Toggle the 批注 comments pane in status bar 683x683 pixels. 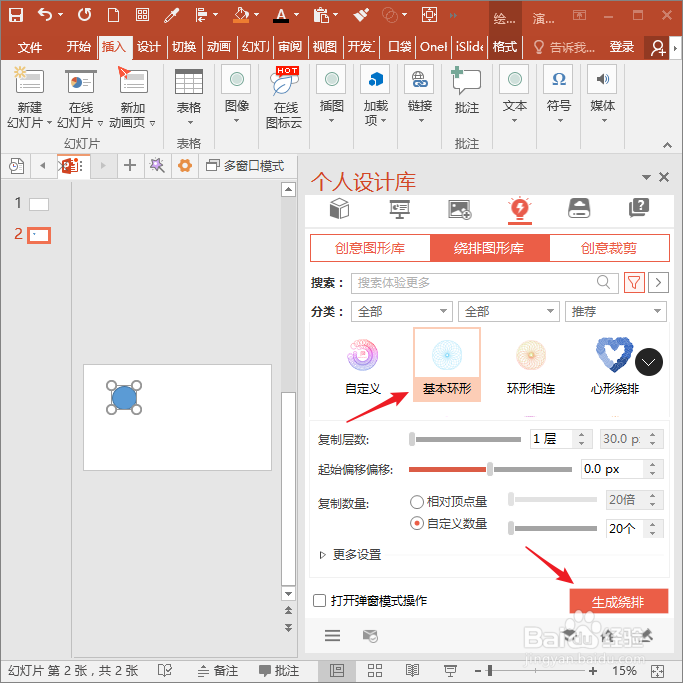tap(279, 670)
